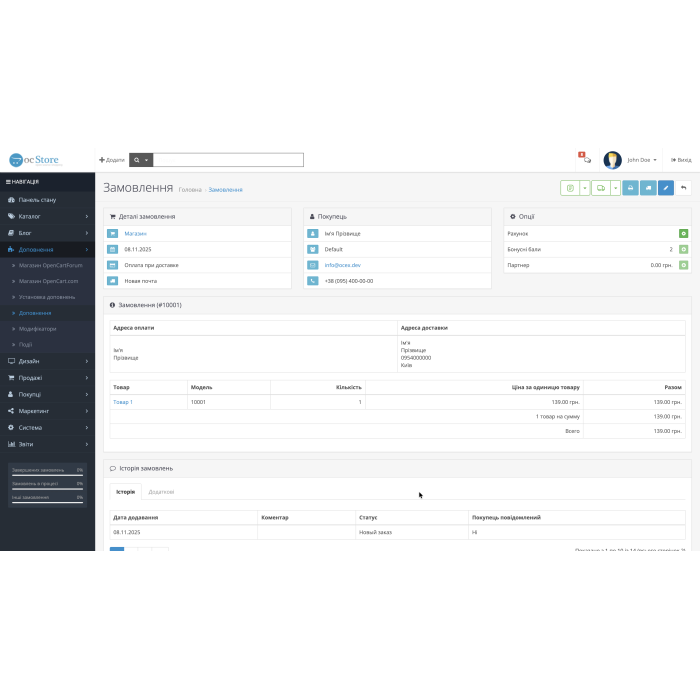The width and height of the screenshot is (700, 700).
Task: Click the Головна breadcrumb link
Action: (190, 190)
